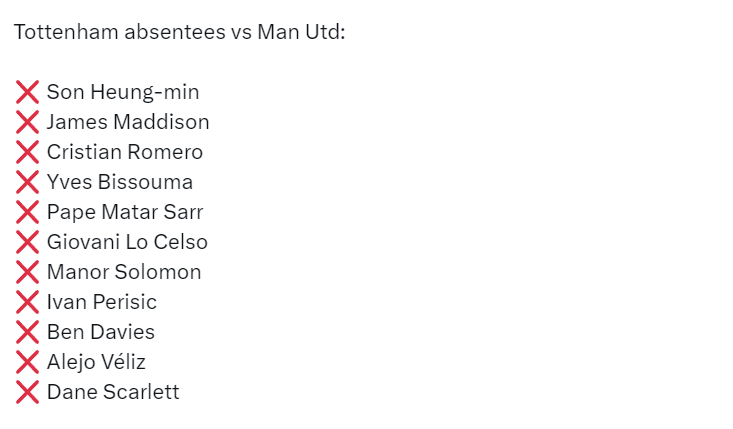Click the name Son Heung-min
This screenshot has height=429, width=733.
tap(123, 92)
